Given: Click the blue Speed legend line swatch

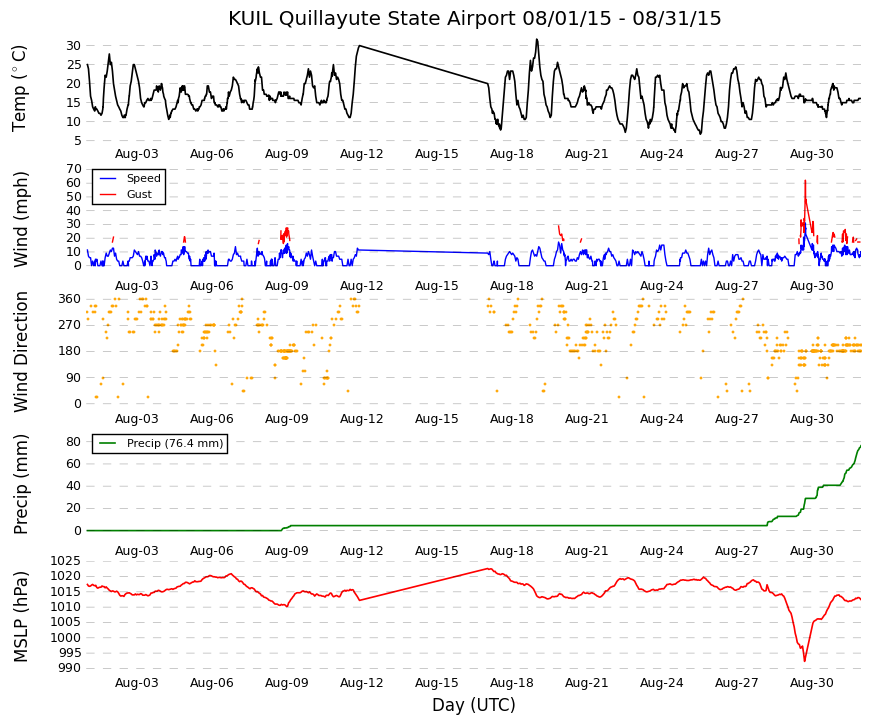Looking at the screenshot, I should 108,179.
